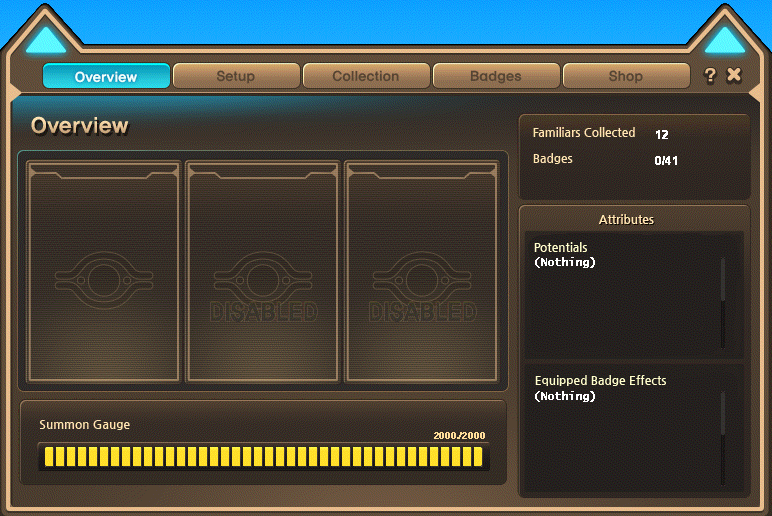This screenshot has width=772, height=516.
Task: Click the Attributes panel header
Action: 626,220
